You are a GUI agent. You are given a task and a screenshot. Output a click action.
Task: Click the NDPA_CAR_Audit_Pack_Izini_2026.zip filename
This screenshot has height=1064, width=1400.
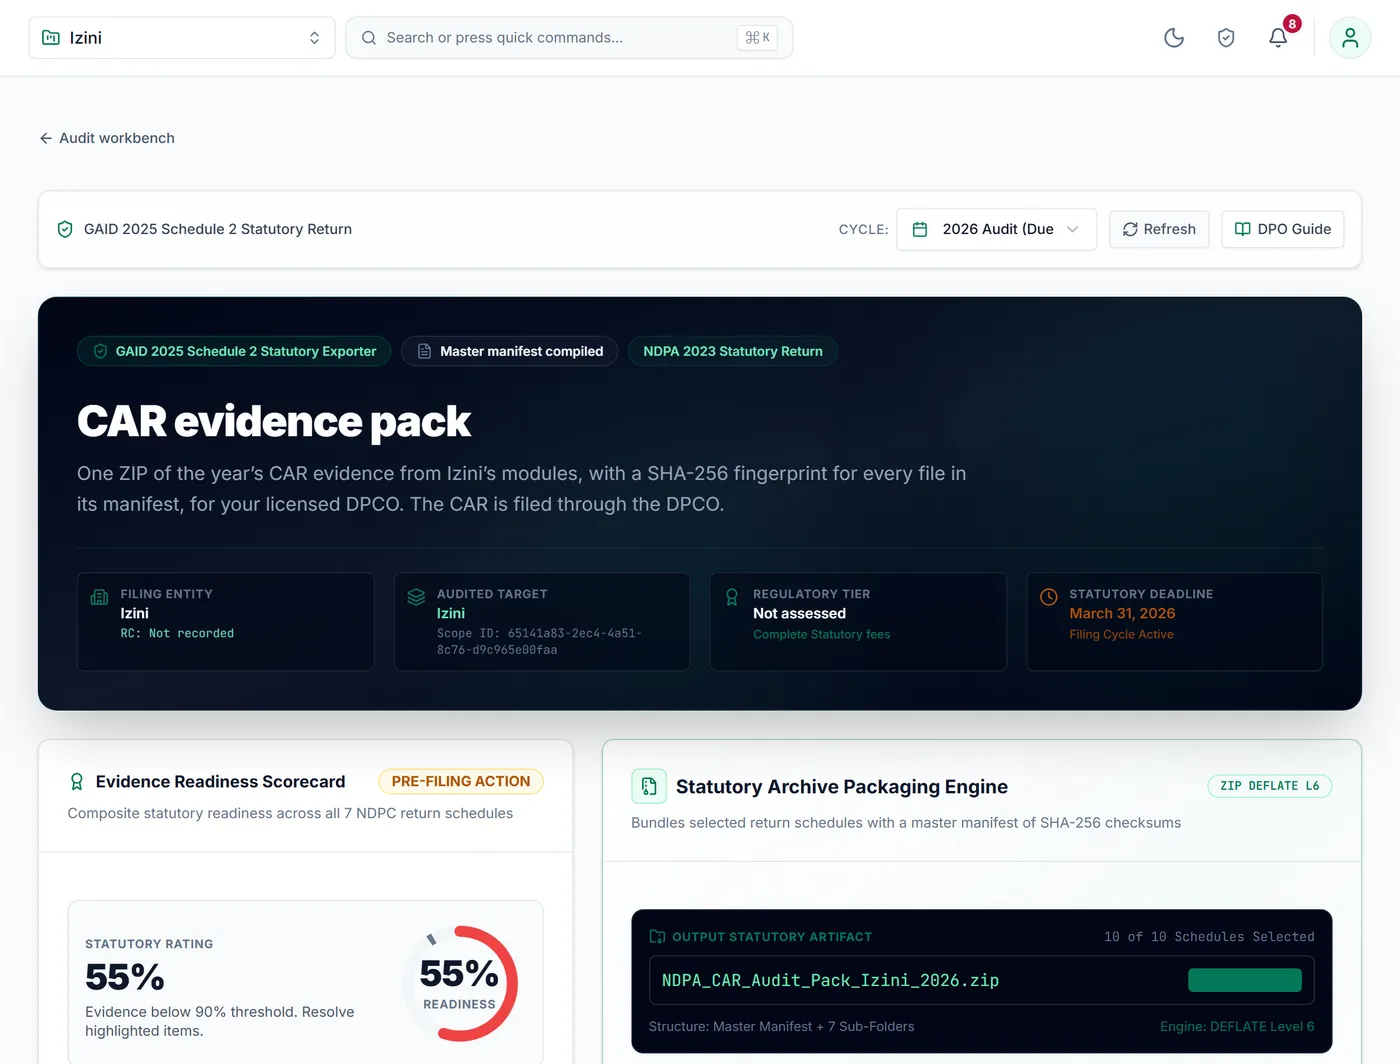tap(830, 980)
